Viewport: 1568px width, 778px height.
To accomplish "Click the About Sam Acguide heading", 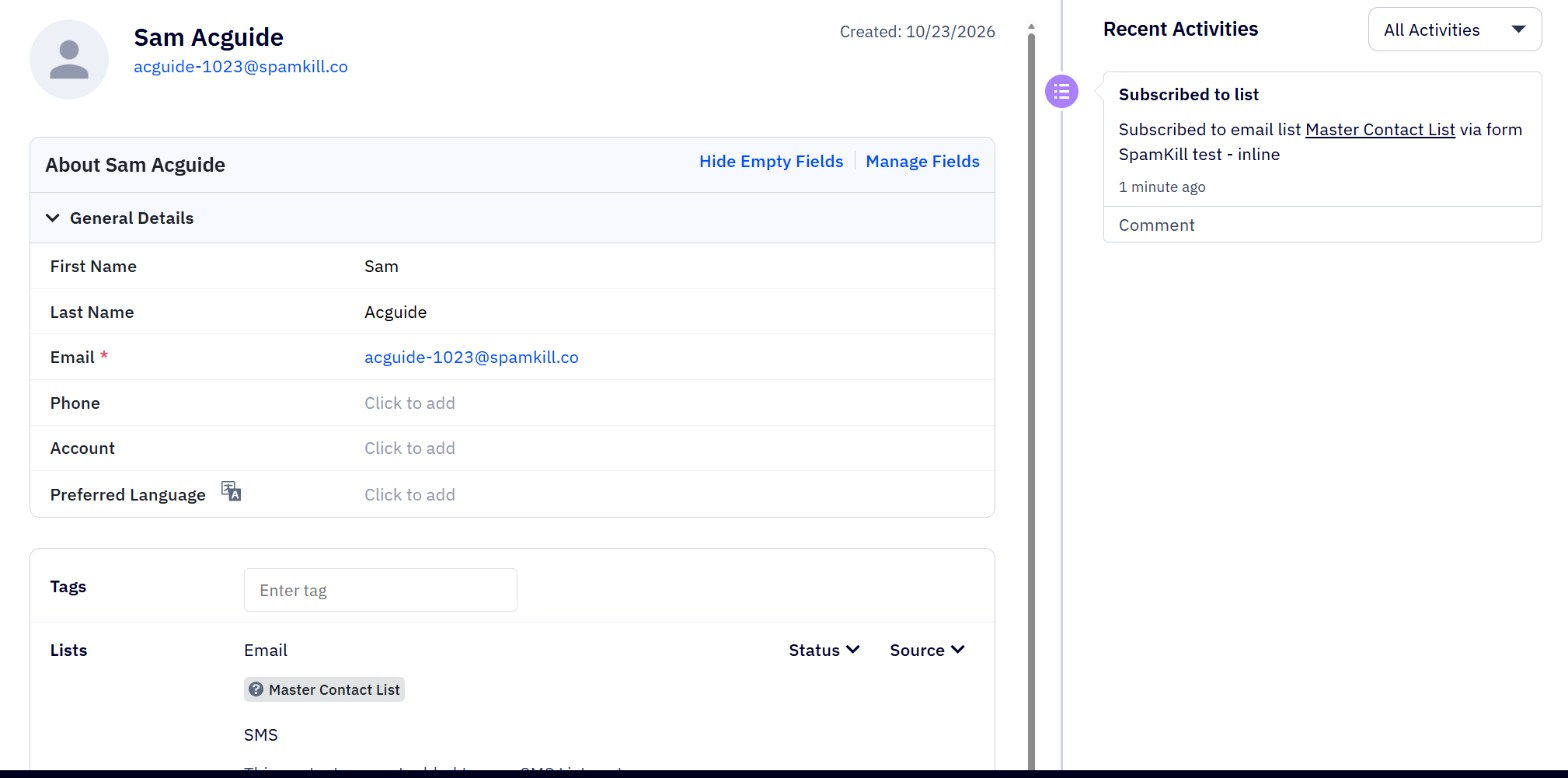I will click(135, 165).
